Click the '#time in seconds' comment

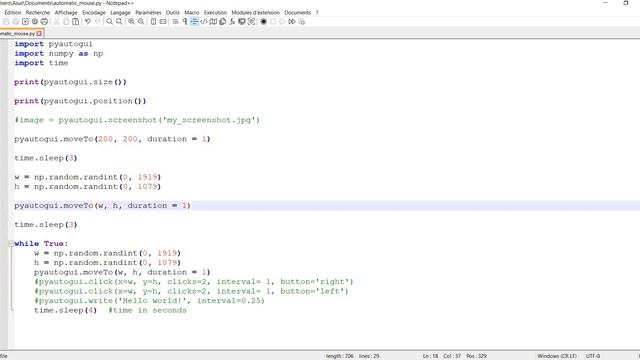tap(147, 310)
